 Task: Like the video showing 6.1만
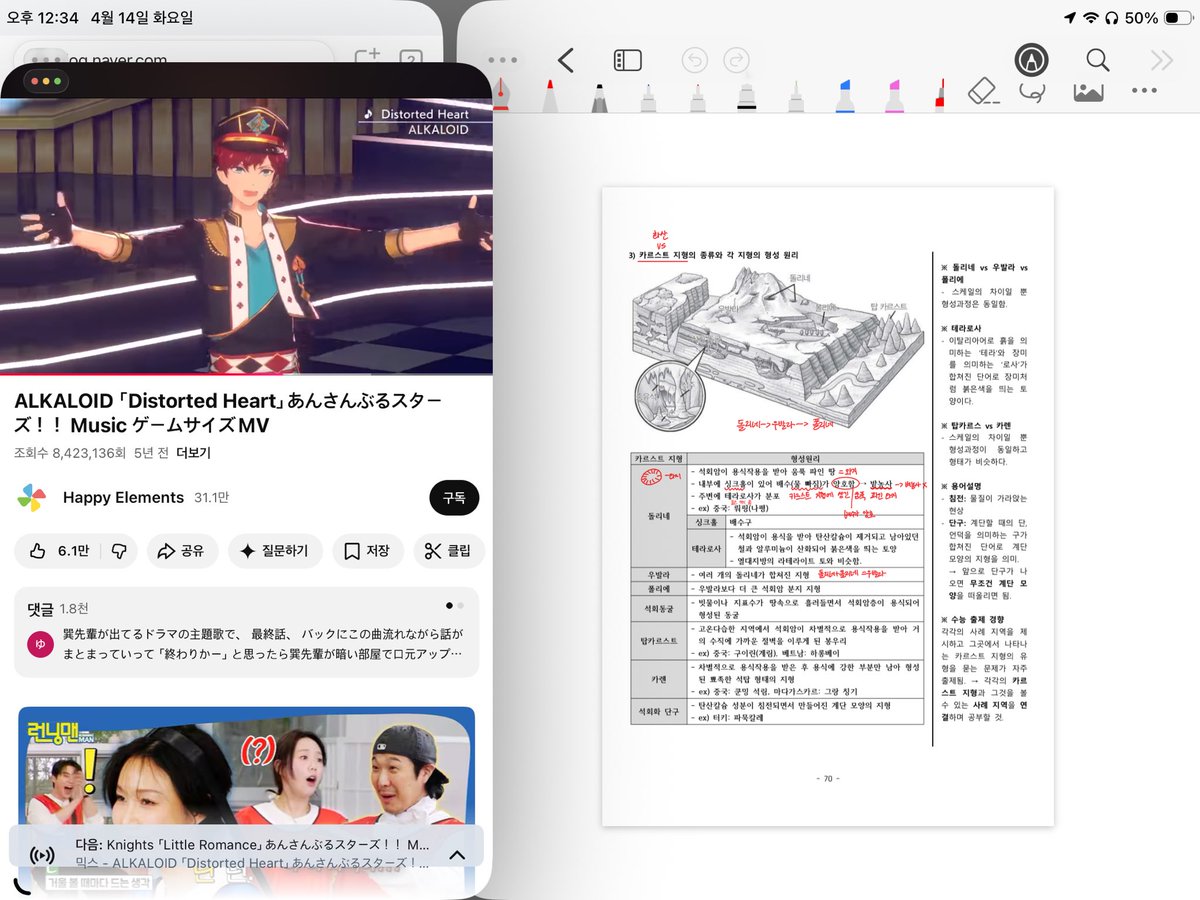(59, 551)
